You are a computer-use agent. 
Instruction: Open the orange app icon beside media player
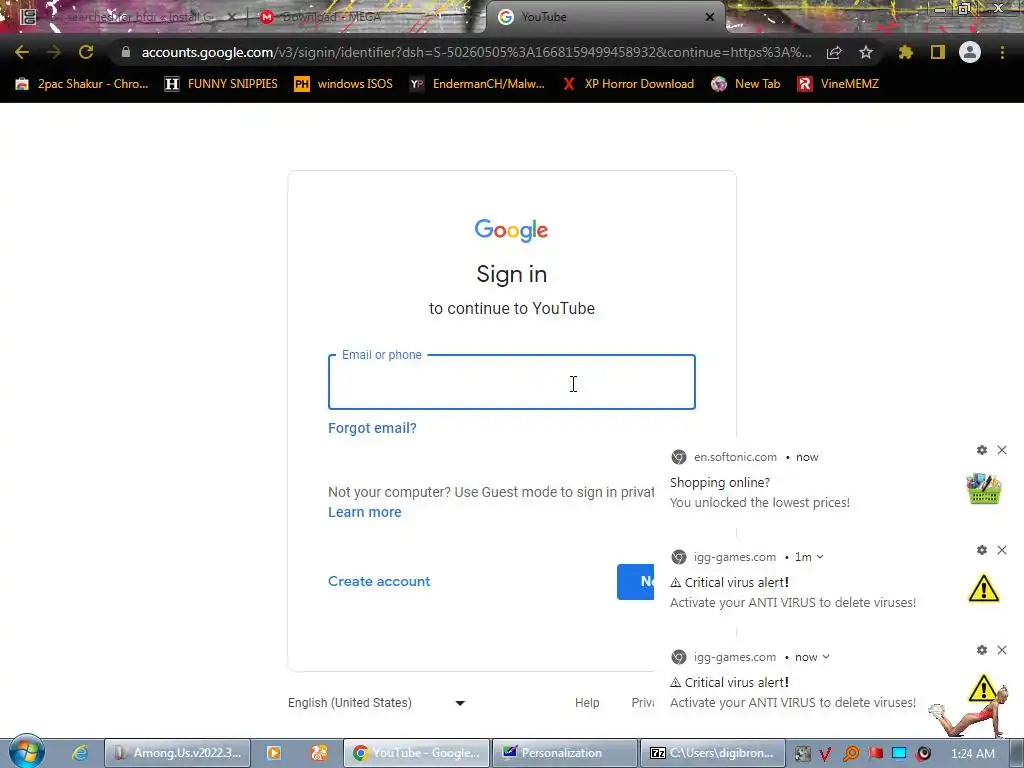319,753
